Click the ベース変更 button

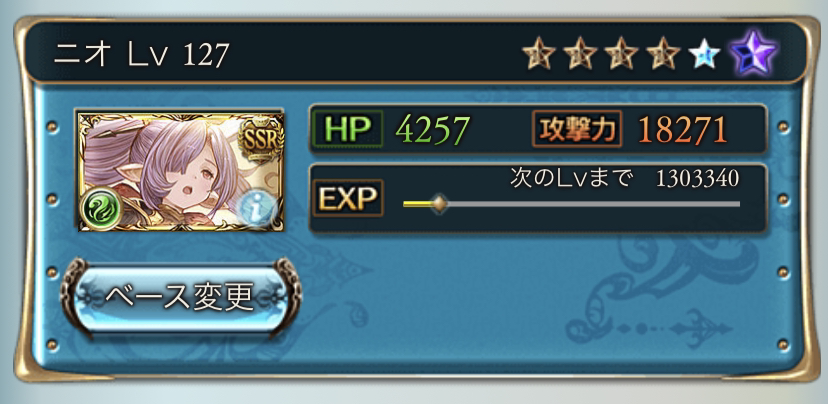pyautogui.click(x=181, y=299)
